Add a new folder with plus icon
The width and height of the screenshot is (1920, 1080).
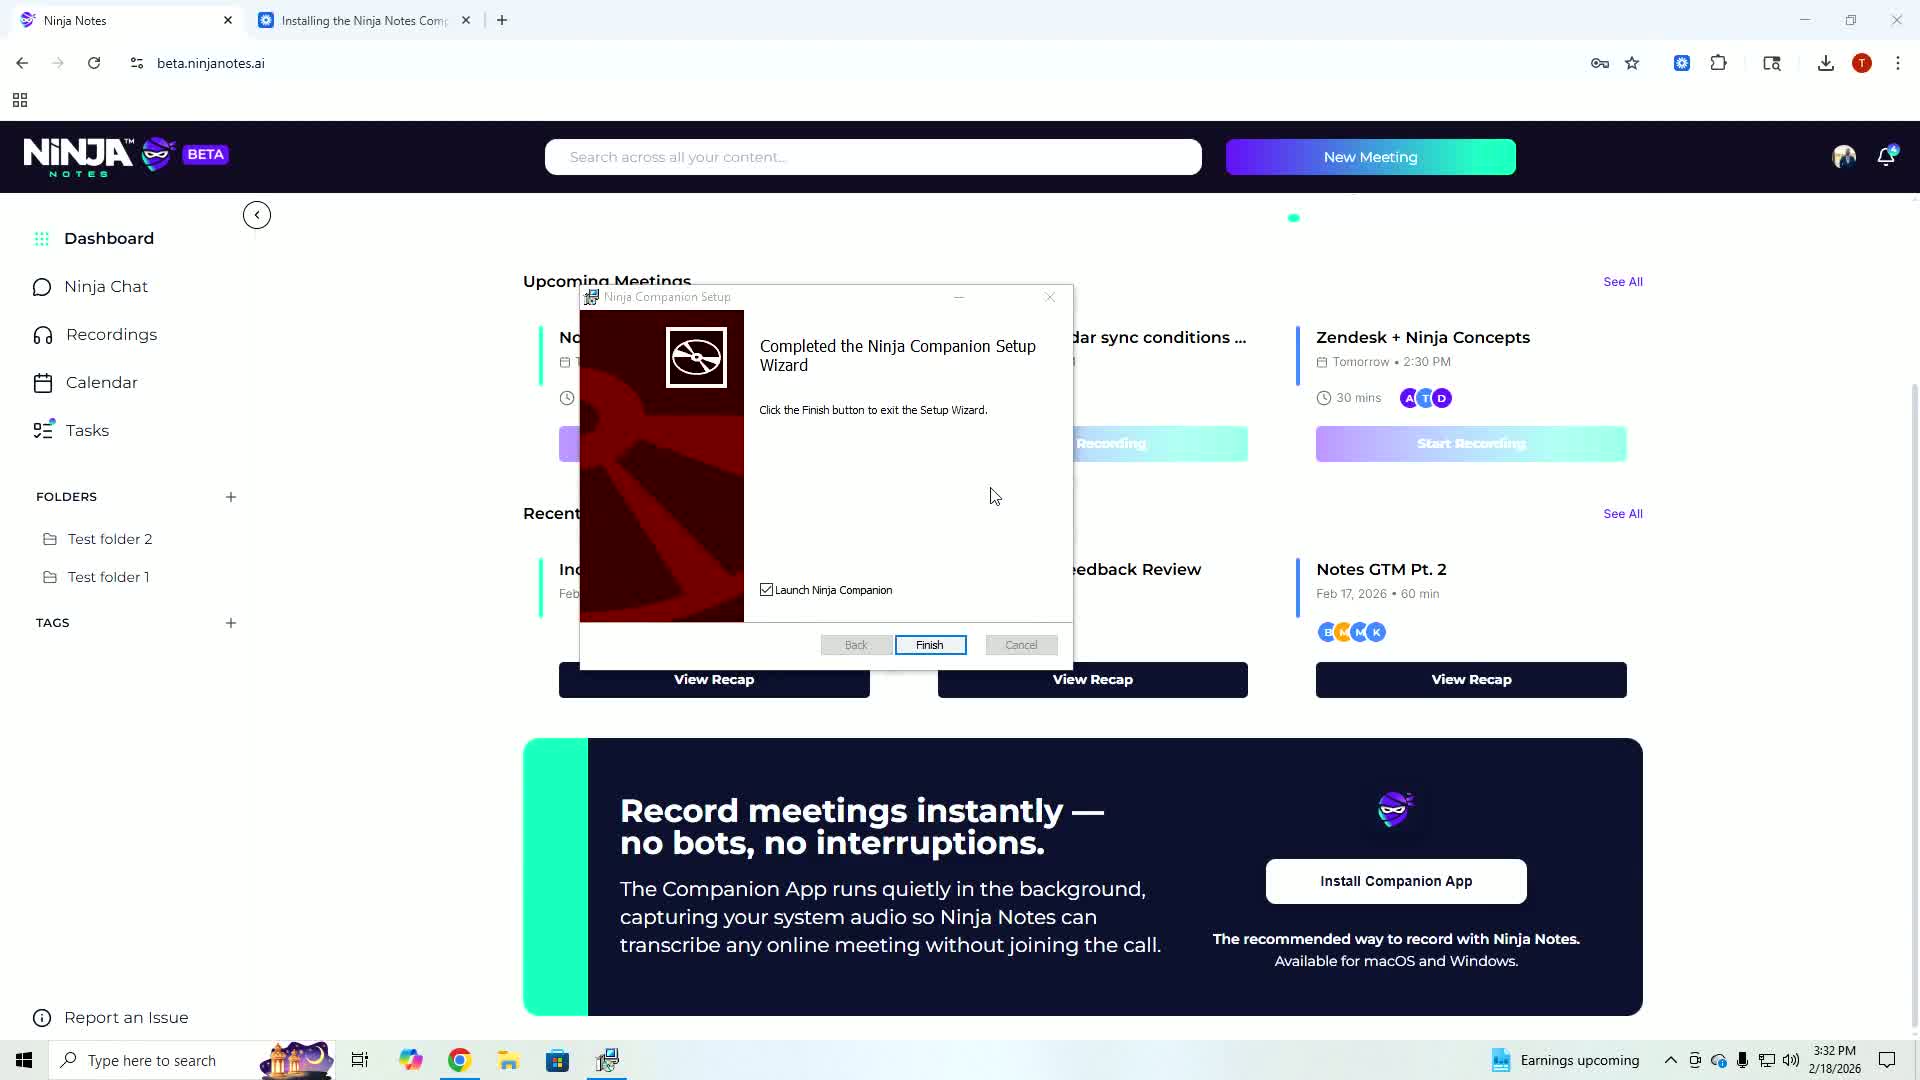tap(231, 497)
